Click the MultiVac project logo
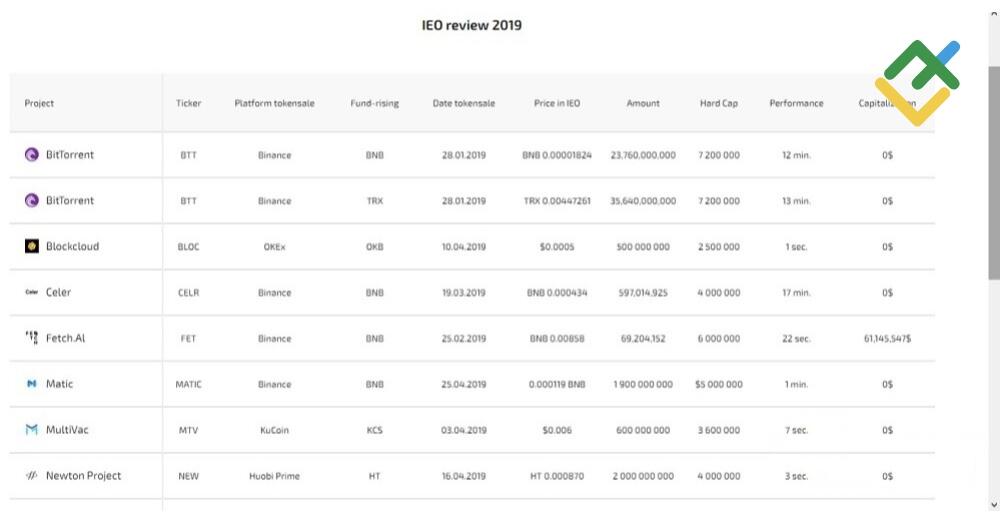 [x=31, y=430]
